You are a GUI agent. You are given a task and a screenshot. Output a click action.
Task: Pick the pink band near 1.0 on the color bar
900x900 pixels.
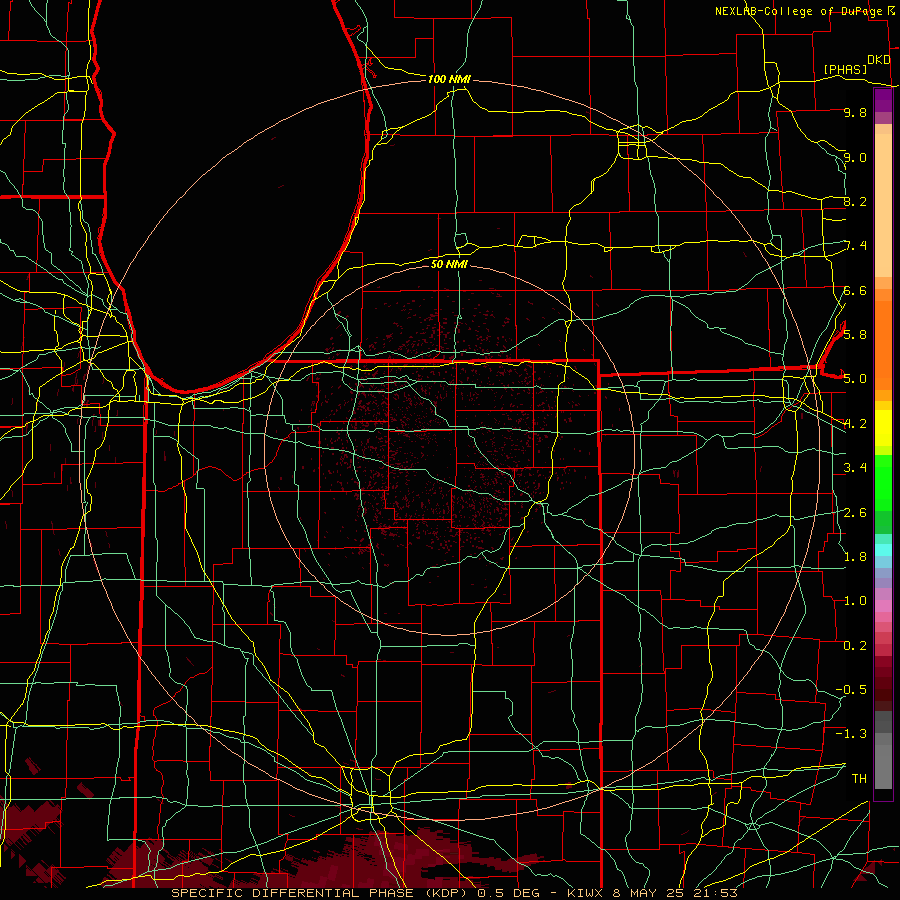click(x=883, y=606)
